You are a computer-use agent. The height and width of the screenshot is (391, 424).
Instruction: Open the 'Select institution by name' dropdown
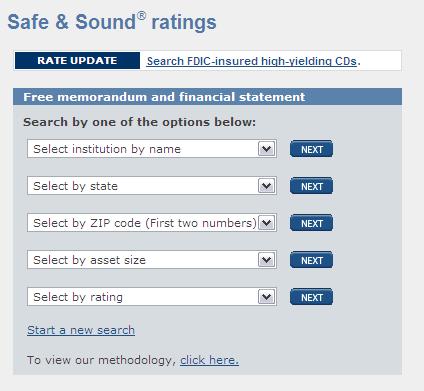tap(152, 149)
